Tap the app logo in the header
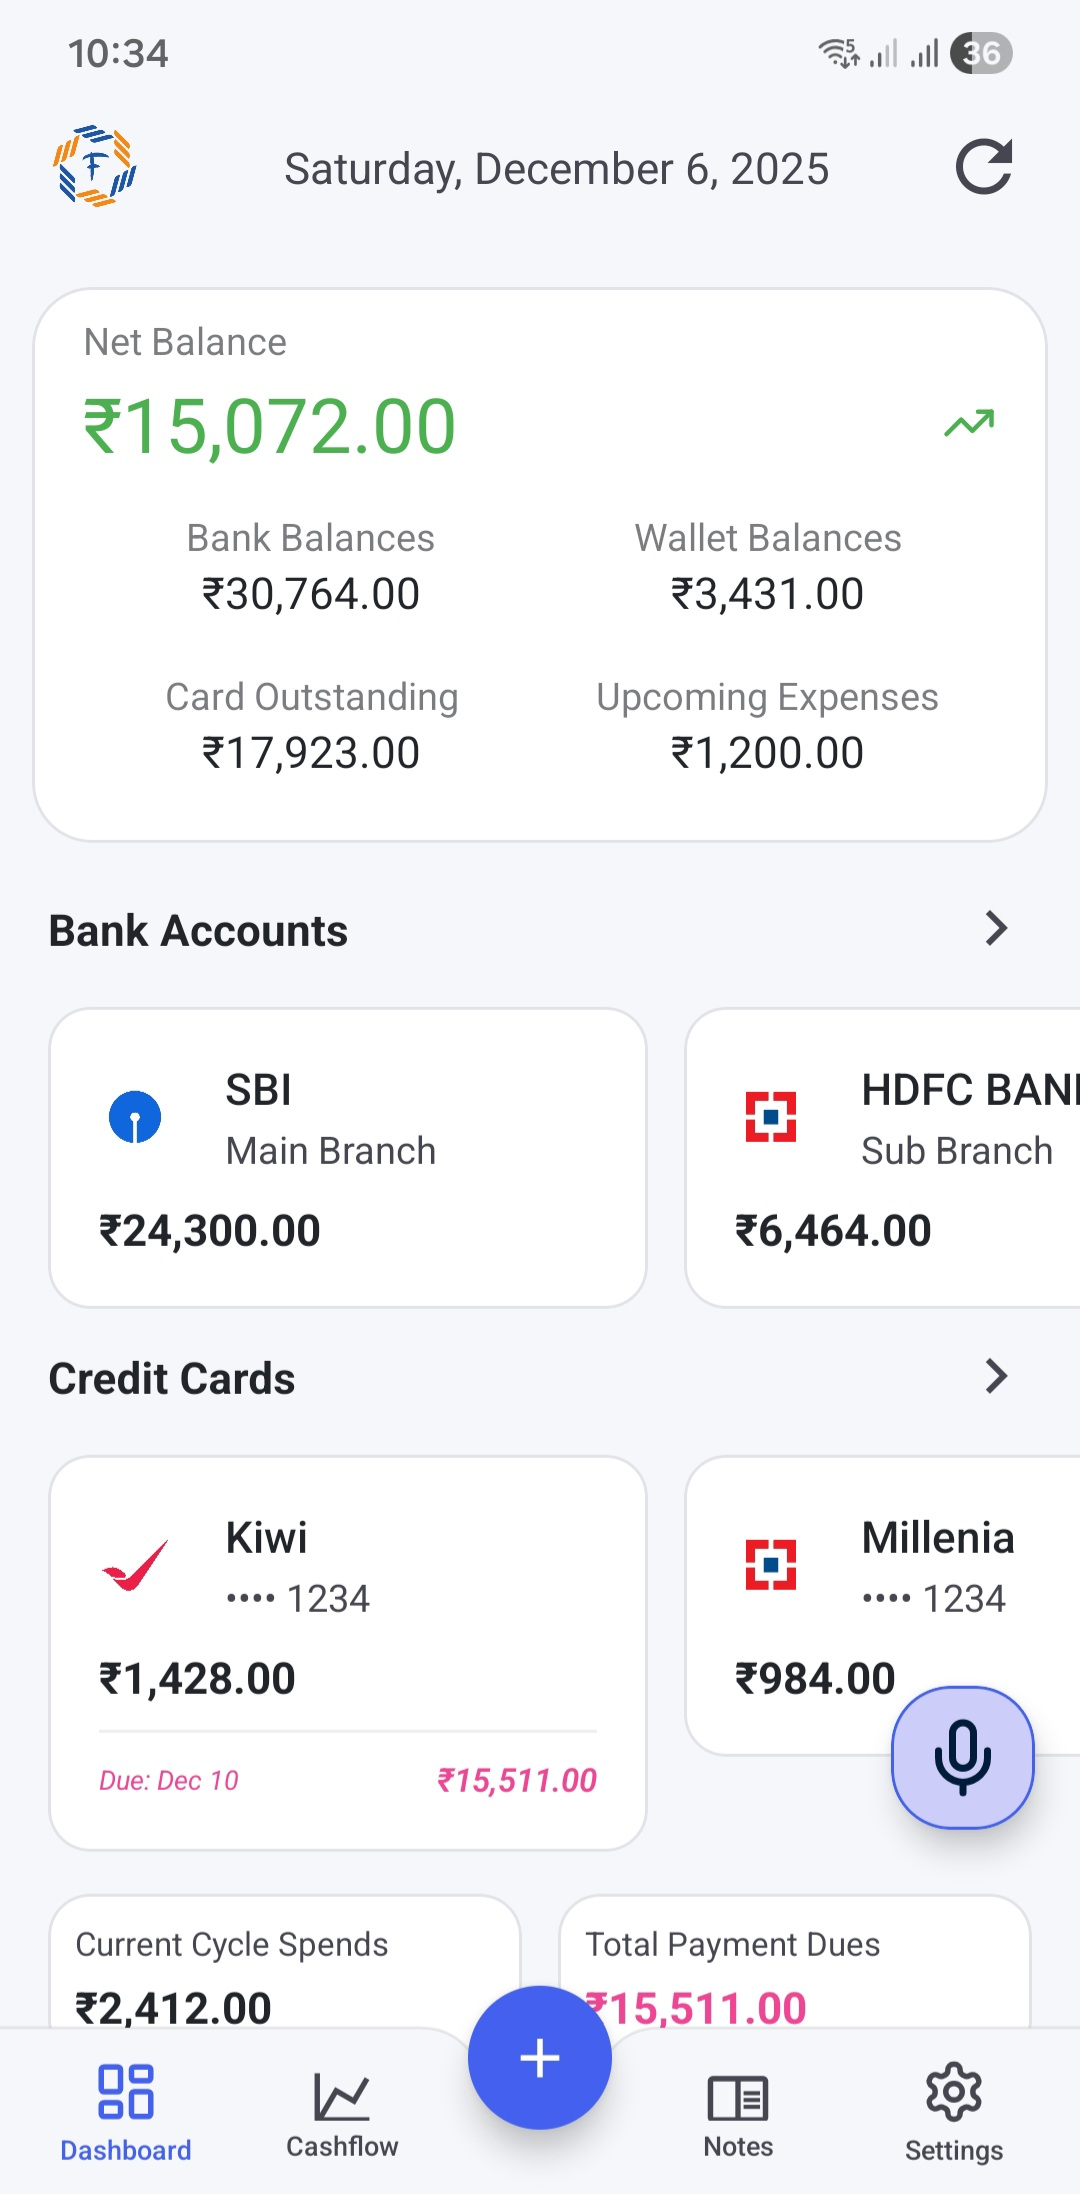 (95, 166)
